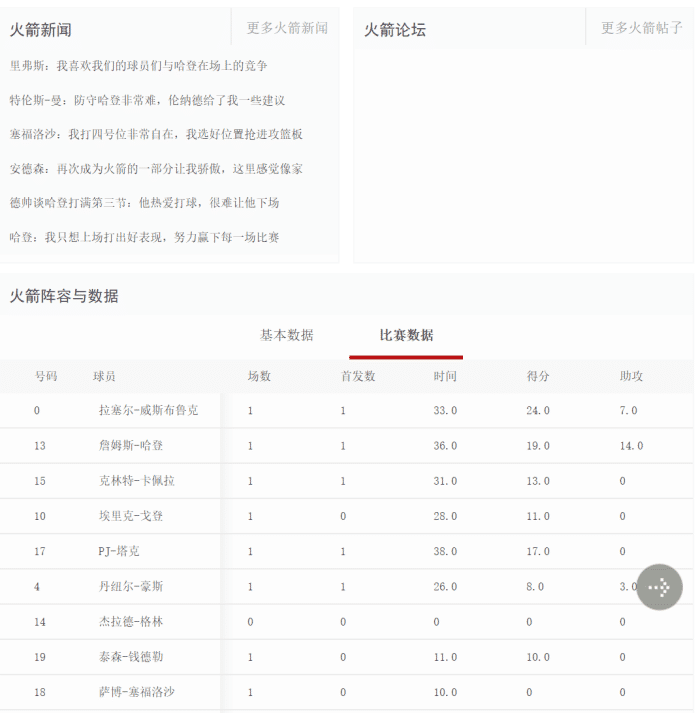
Task: Click PJ-塔克's 38.0 minutes value
Action: (445, 552)
